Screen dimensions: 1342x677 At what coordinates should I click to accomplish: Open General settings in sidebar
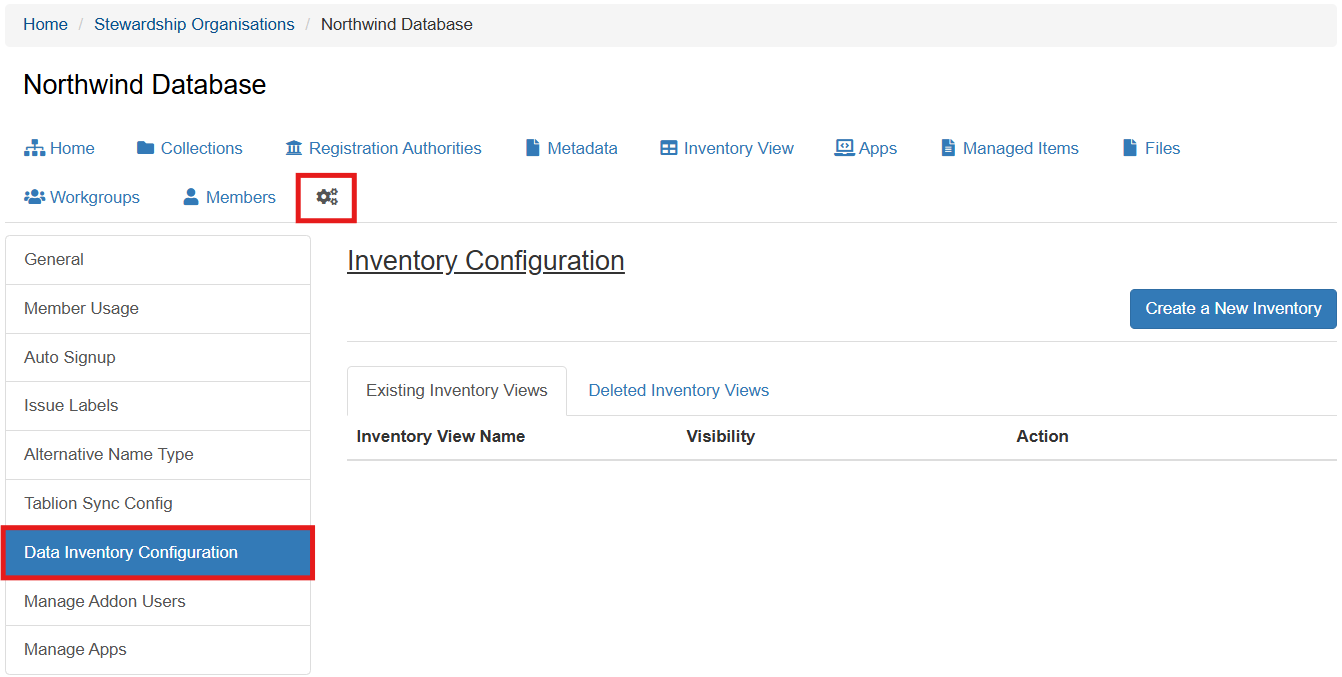point(54,259)
